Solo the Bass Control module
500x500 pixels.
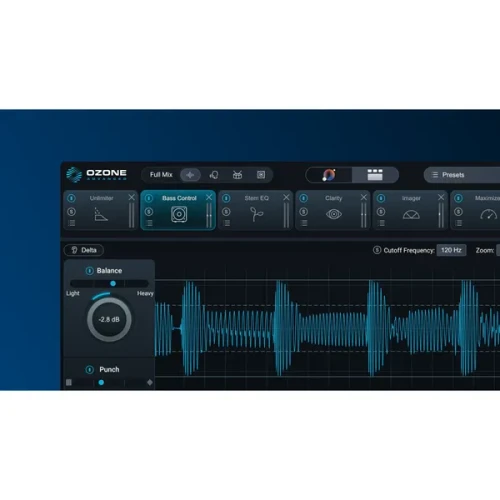[x=149, y=212]
